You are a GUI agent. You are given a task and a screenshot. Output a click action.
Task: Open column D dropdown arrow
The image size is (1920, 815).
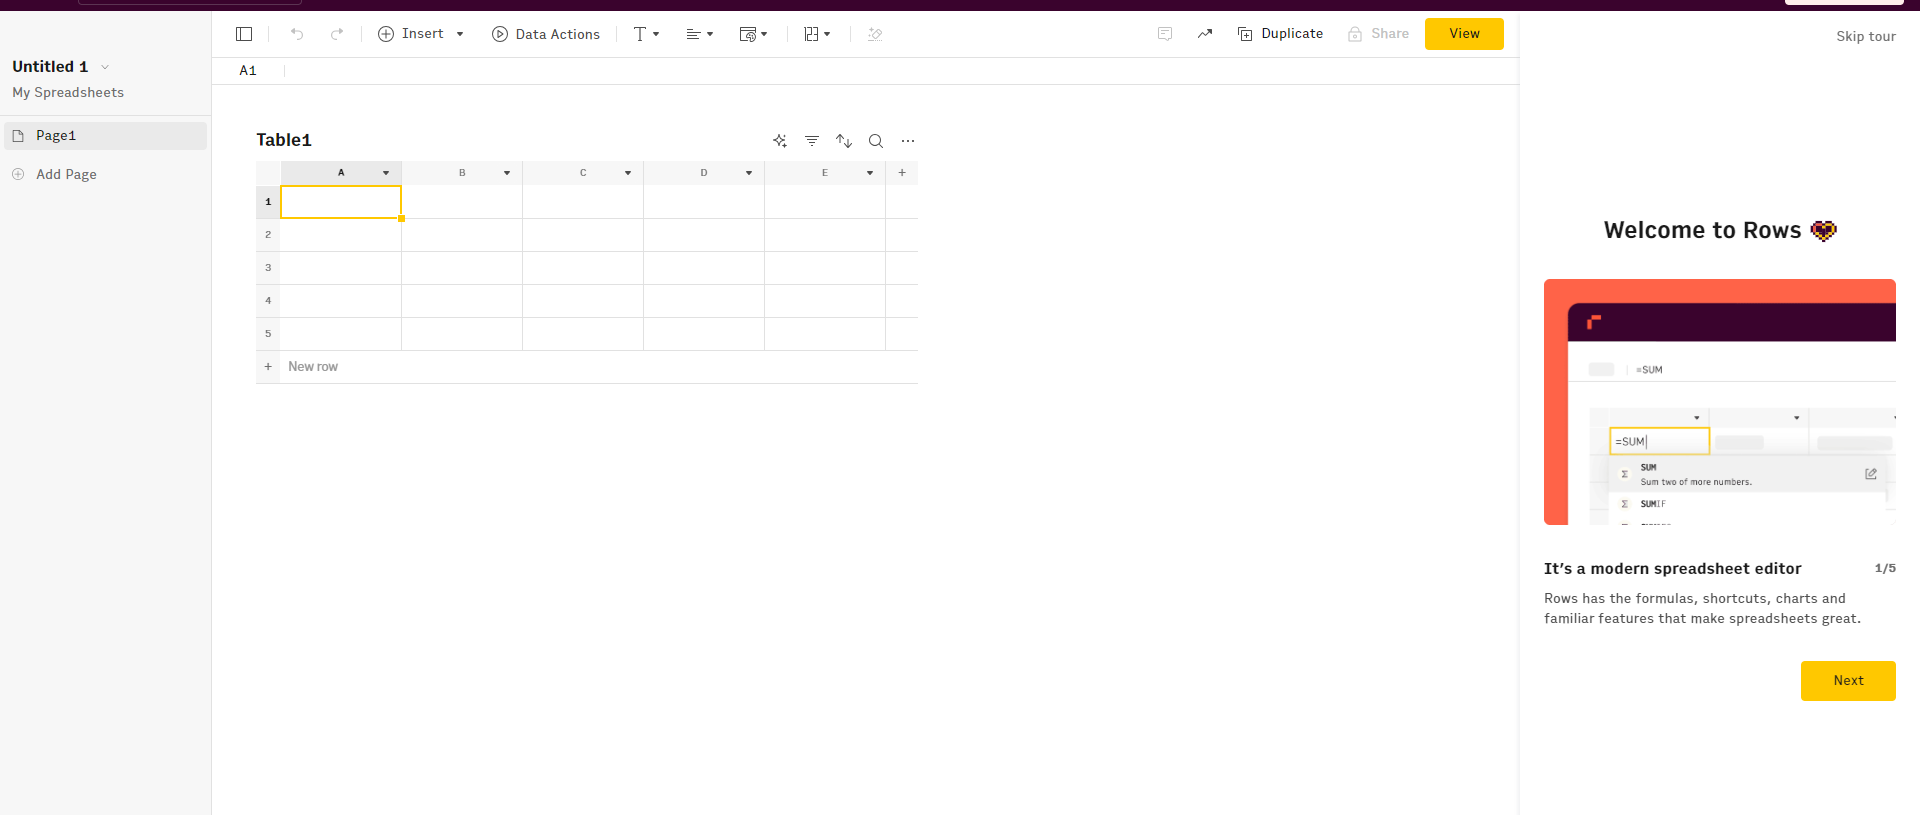[x=749, y=173]
